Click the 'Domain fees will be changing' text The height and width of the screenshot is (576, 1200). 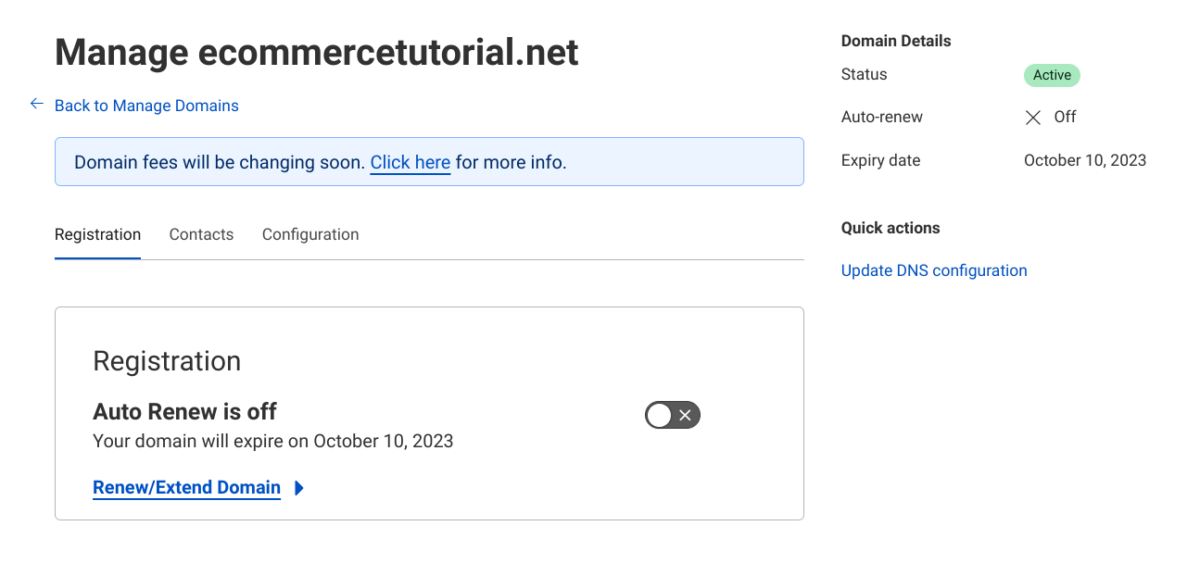point(219,162)
